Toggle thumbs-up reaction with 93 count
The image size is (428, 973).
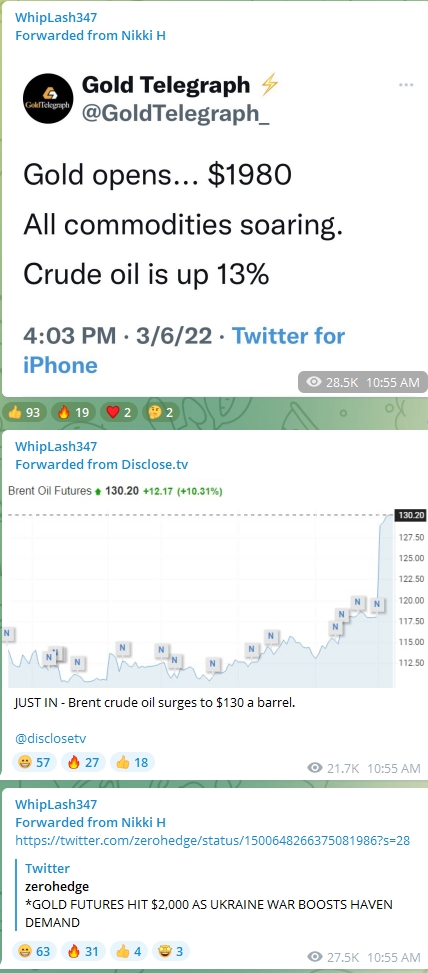(24, 412)
